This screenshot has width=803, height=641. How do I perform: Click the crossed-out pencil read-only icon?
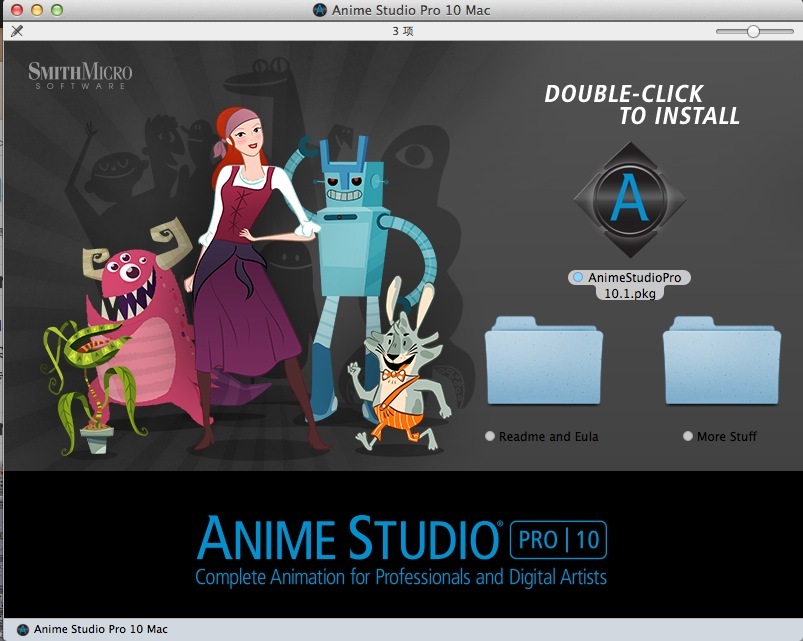click(x=16, y=31)
